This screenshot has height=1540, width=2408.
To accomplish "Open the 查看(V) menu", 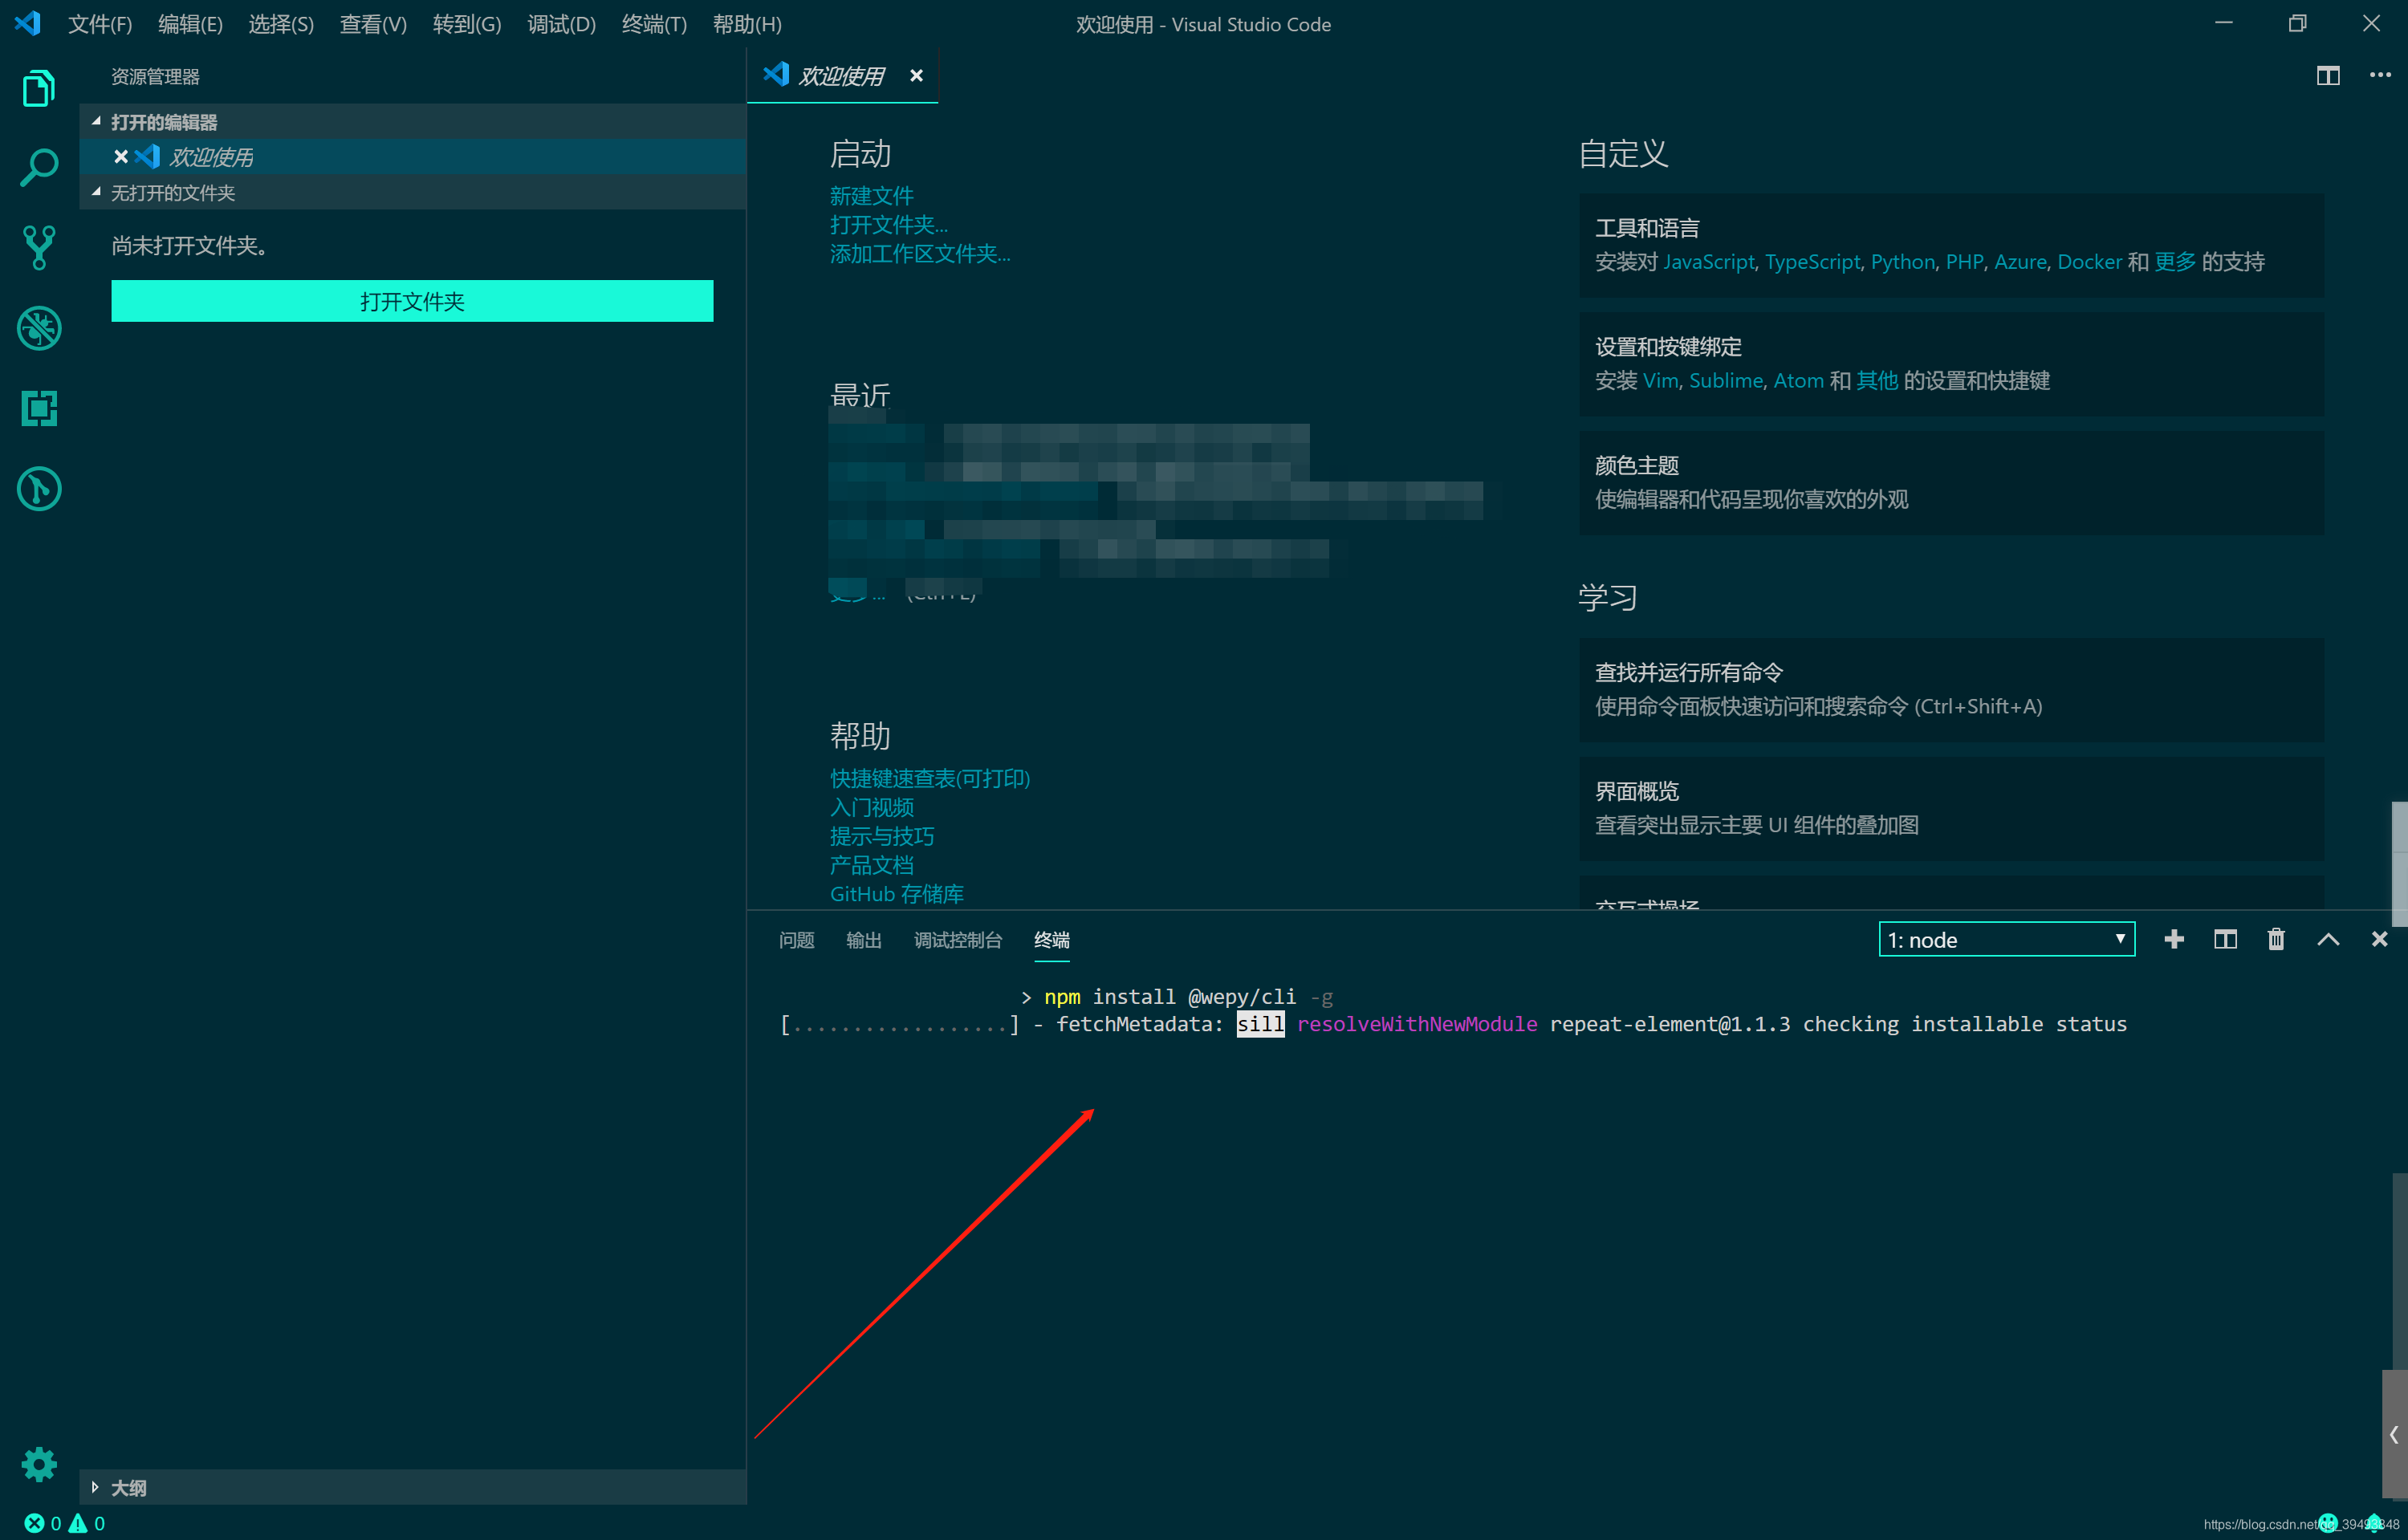I will (373, 24).
